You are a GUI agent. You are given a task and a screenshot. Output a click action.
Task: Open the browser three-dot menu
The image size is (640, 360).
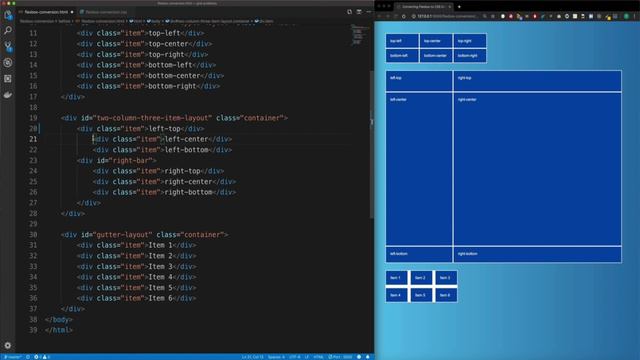click(636, 16)
